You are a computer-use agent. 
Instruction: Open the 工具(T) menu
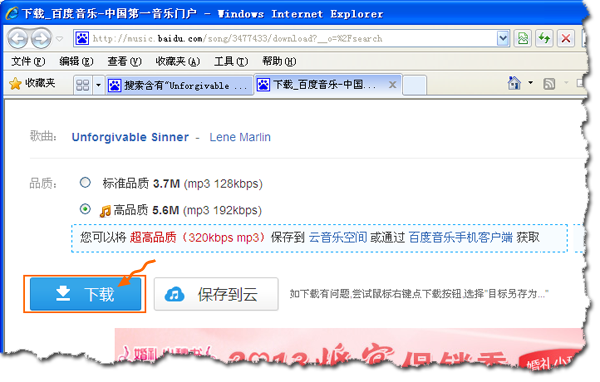click(231, 61)
